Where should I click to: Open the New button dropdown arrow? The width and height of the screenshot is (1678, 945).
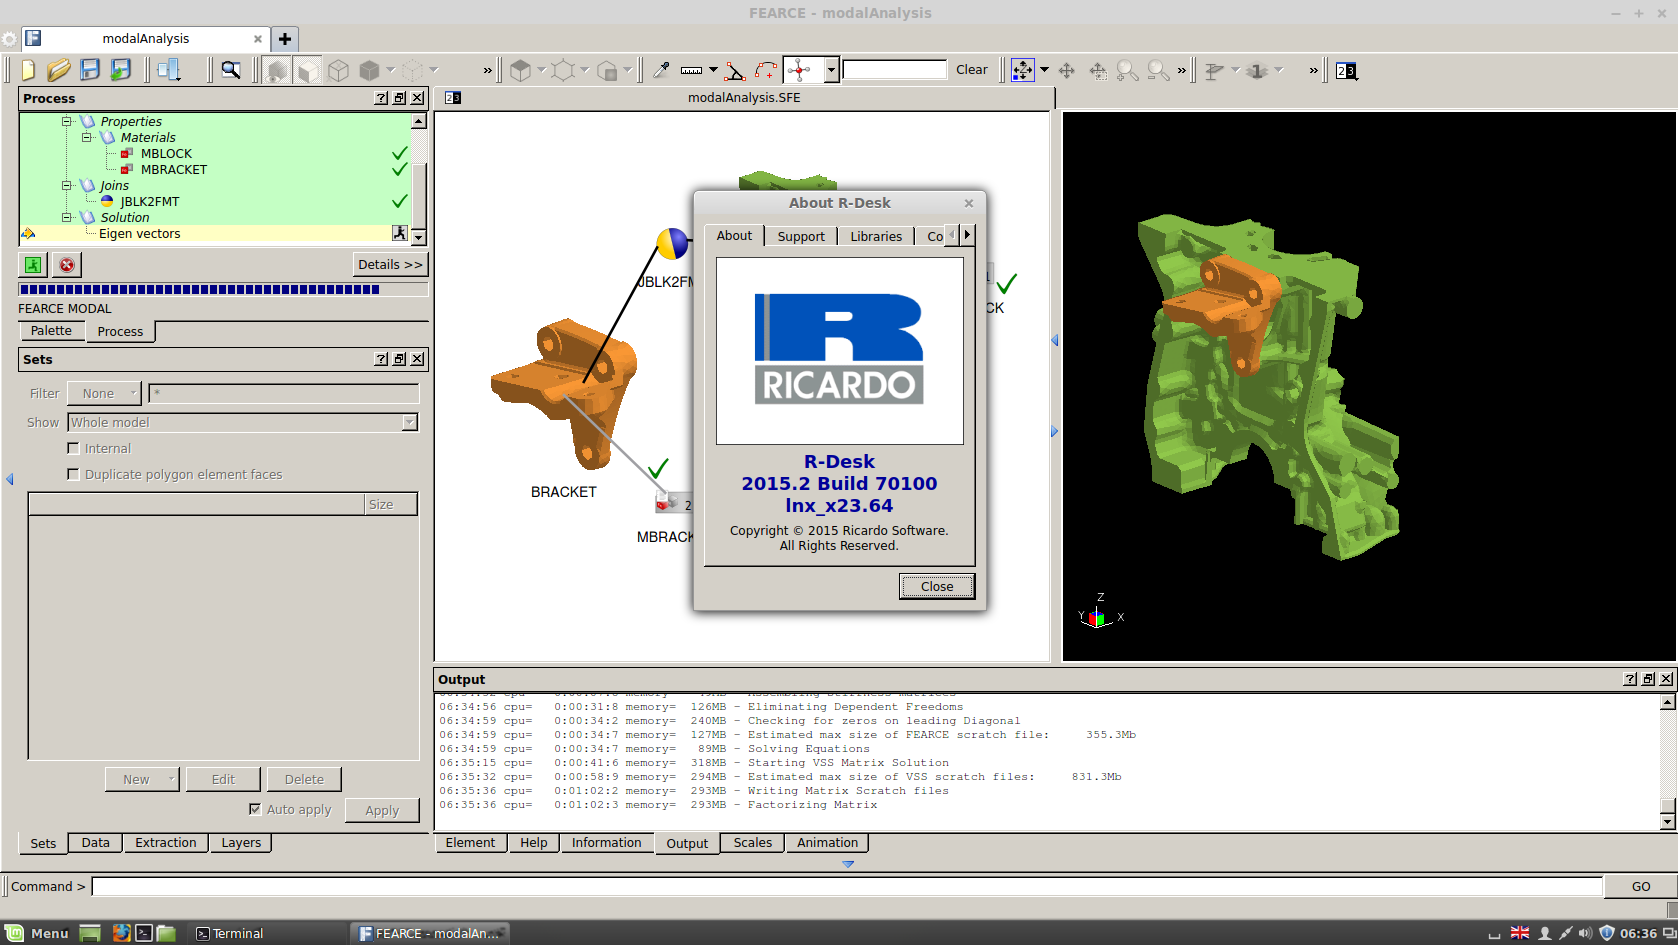point(171,779)
